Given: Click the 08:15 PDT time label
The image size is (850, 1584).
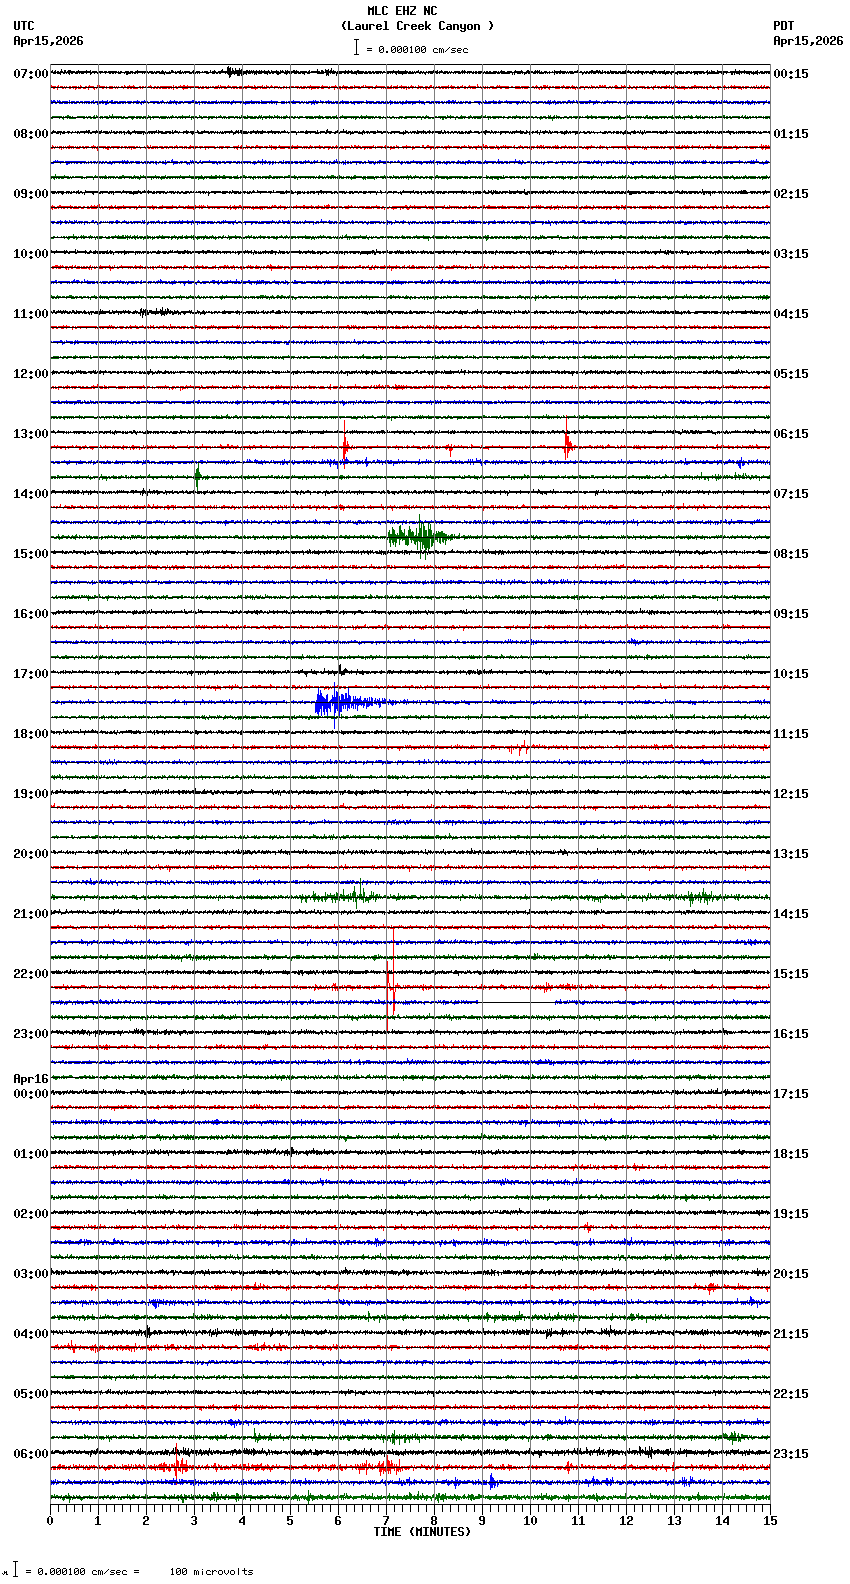Looking at the screenshot, I should 791,554.
